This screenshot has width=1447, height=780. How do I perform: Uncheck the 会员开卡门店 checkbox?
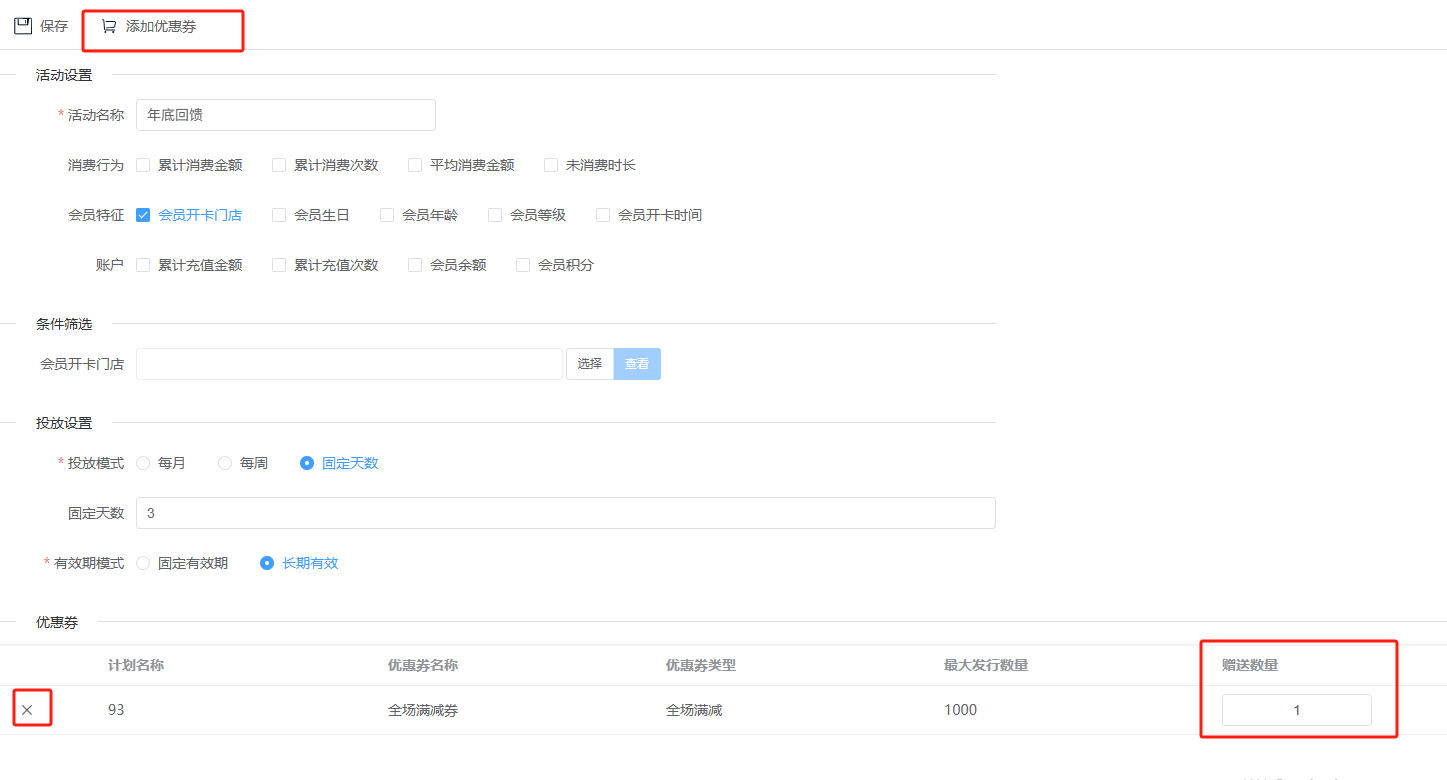(x=143, y=215)
